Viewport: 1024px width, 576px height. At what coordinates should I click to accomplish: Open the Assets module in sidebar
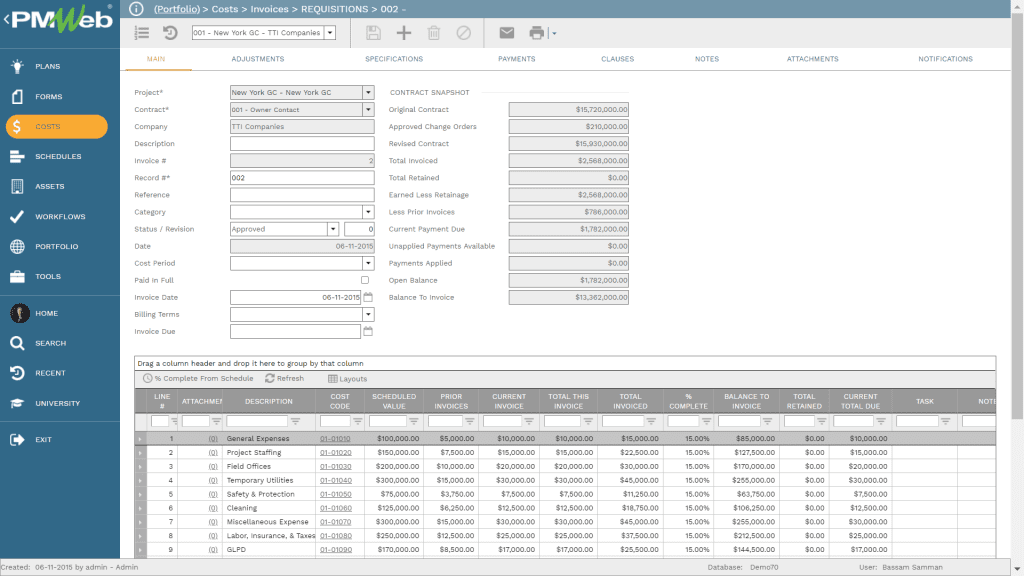[49, 187]
